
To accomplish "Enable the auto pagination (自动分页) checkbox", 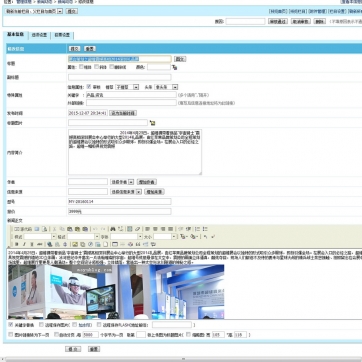I will [x=56, y=334].
